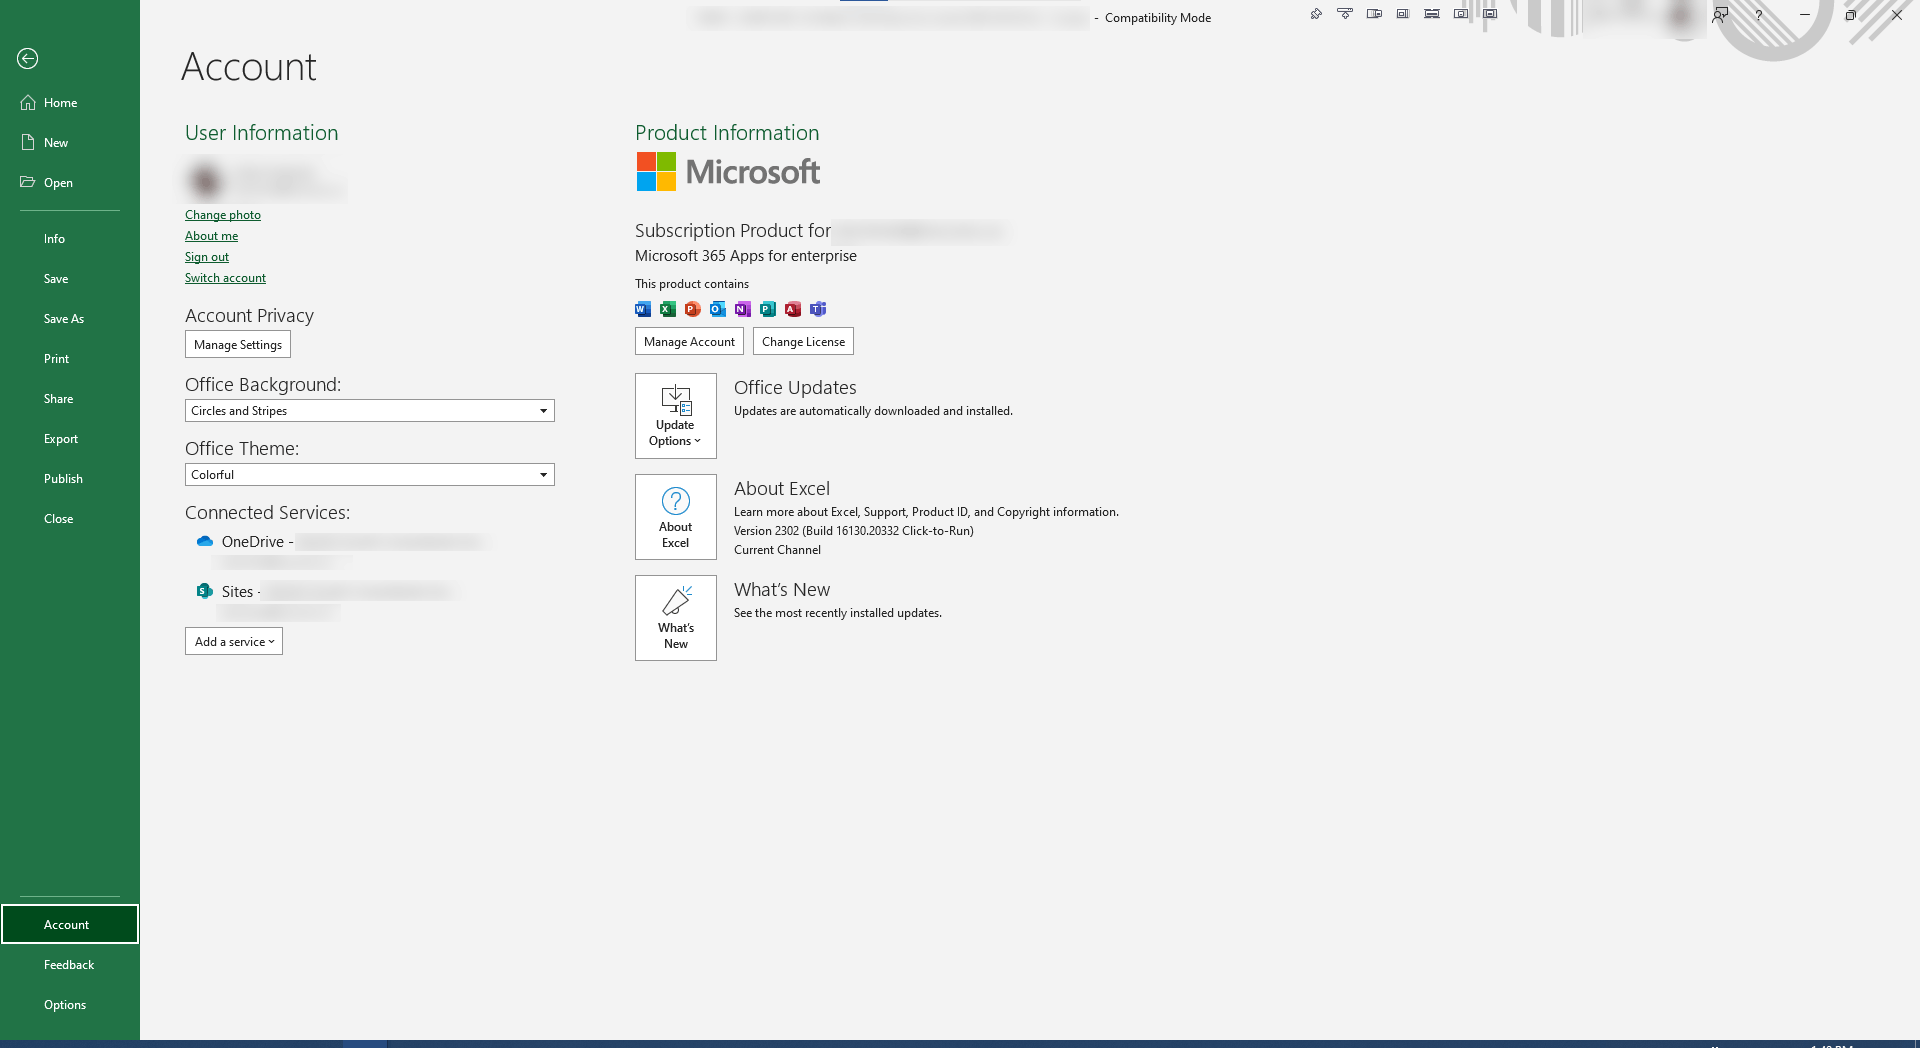This screenshot has height=1048, width=1920.
Task: Click the About Excel question-mark tile
Action: (676, 517)
